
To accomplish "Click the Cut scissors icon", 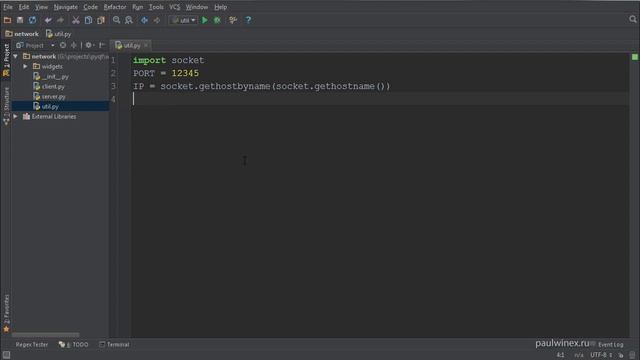I will (x=76, y=20).
